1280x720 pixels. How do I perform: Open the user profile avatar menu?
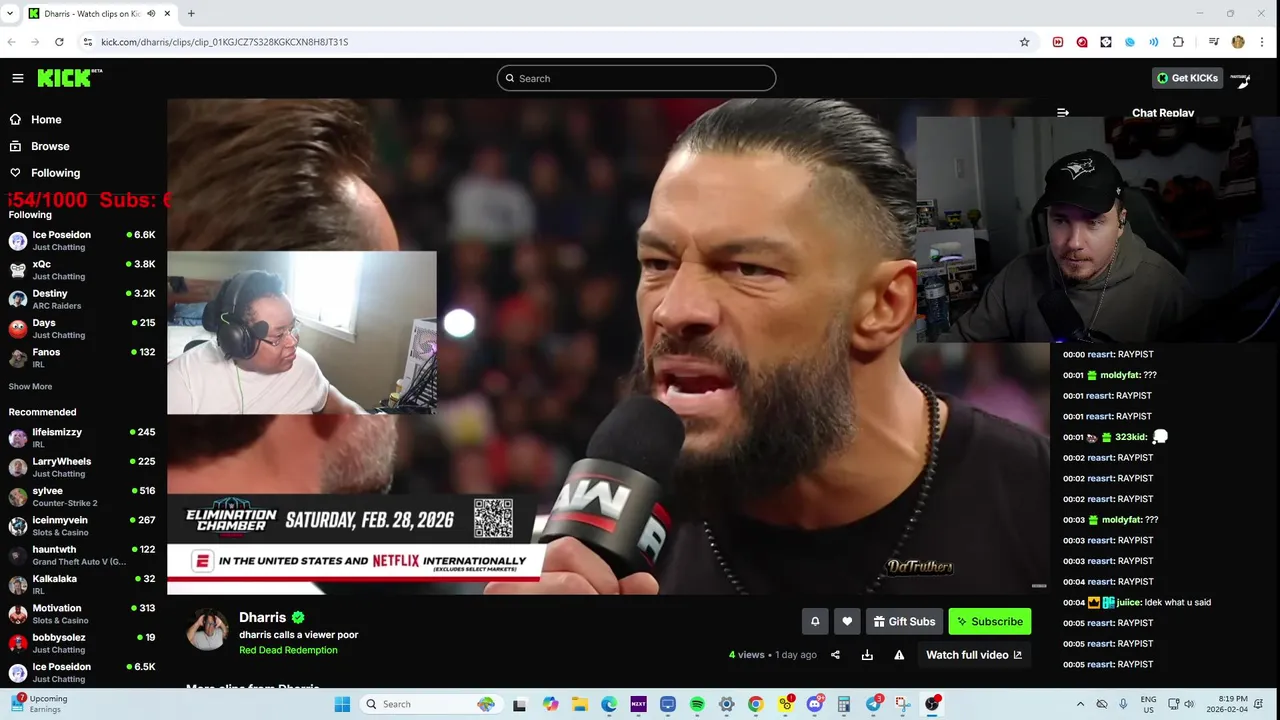point(1241,78)
